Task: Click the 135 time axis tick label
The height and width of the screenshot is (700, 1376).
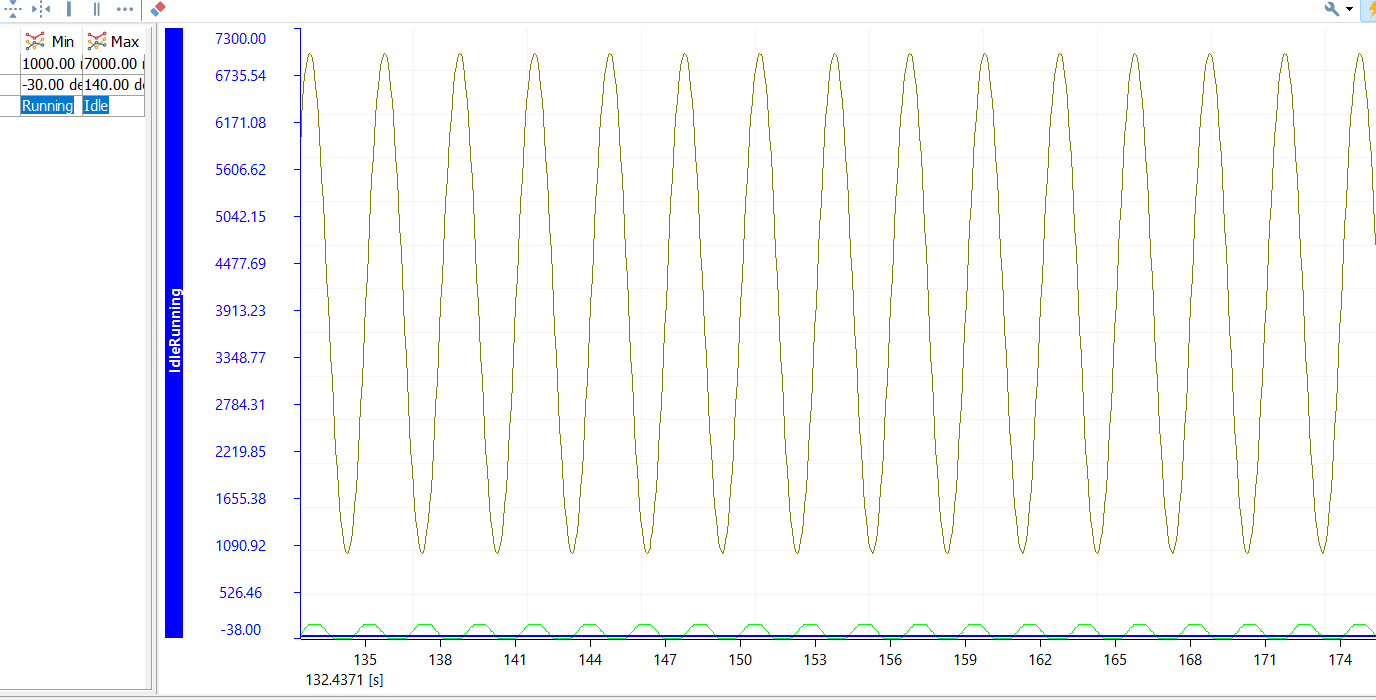Action: tap(365, 660)
